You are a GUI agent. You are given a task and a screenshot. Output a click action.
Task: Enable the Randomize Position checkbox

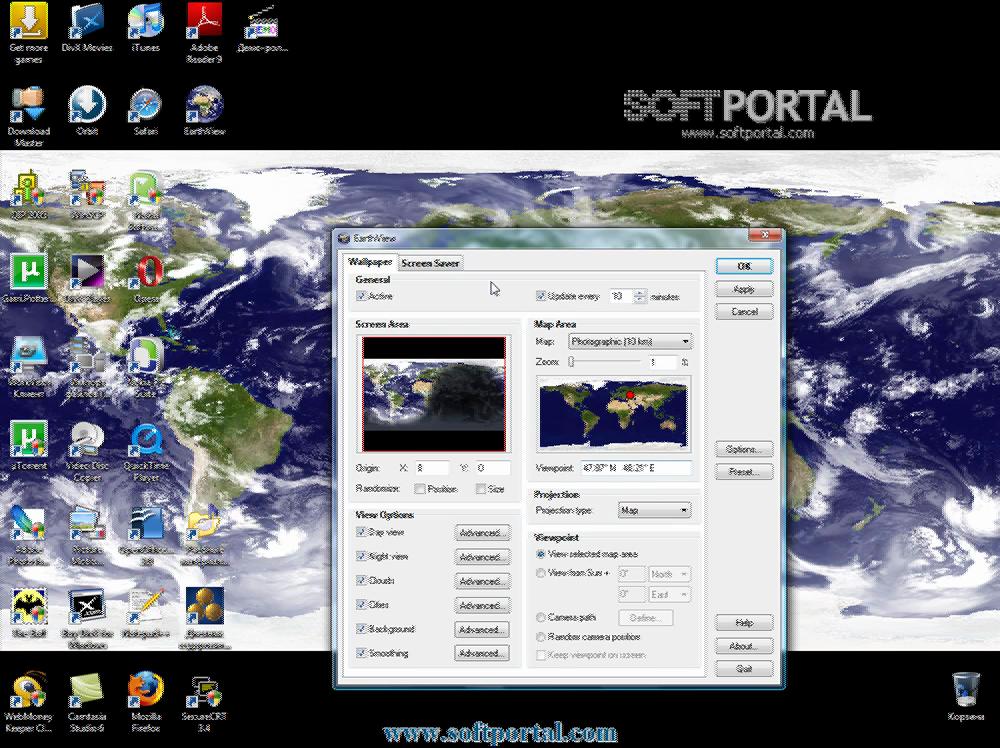tap(419, 489)
